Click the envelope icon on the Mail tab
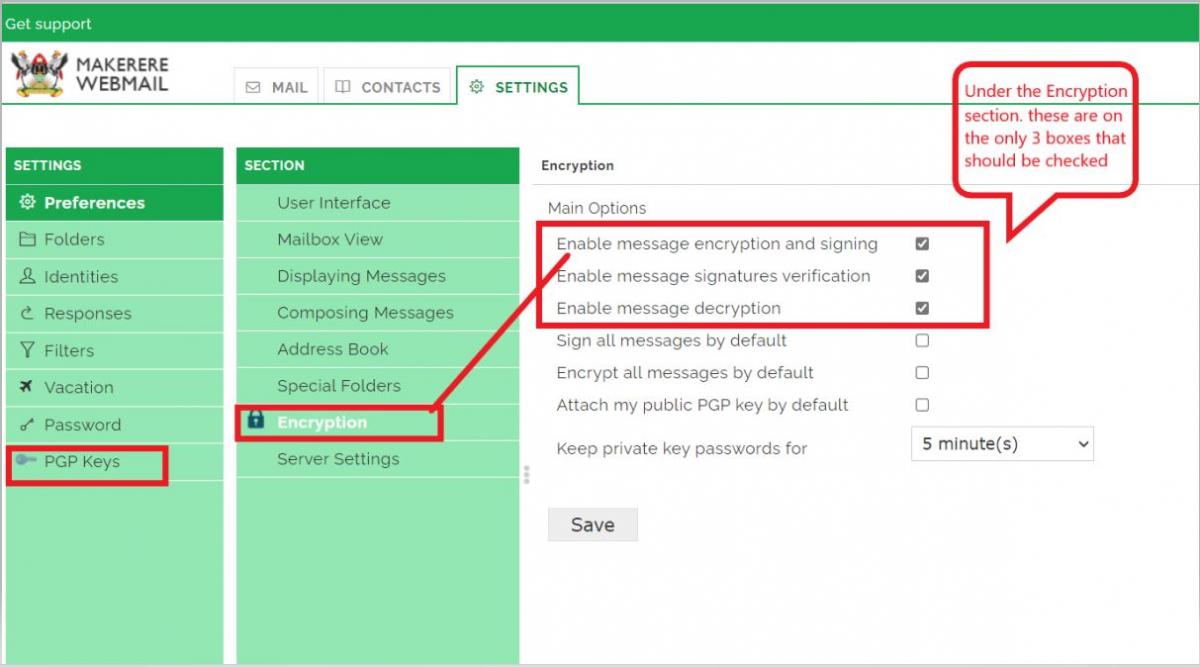Screen dimensions: 1200x667 coord(253,87)
